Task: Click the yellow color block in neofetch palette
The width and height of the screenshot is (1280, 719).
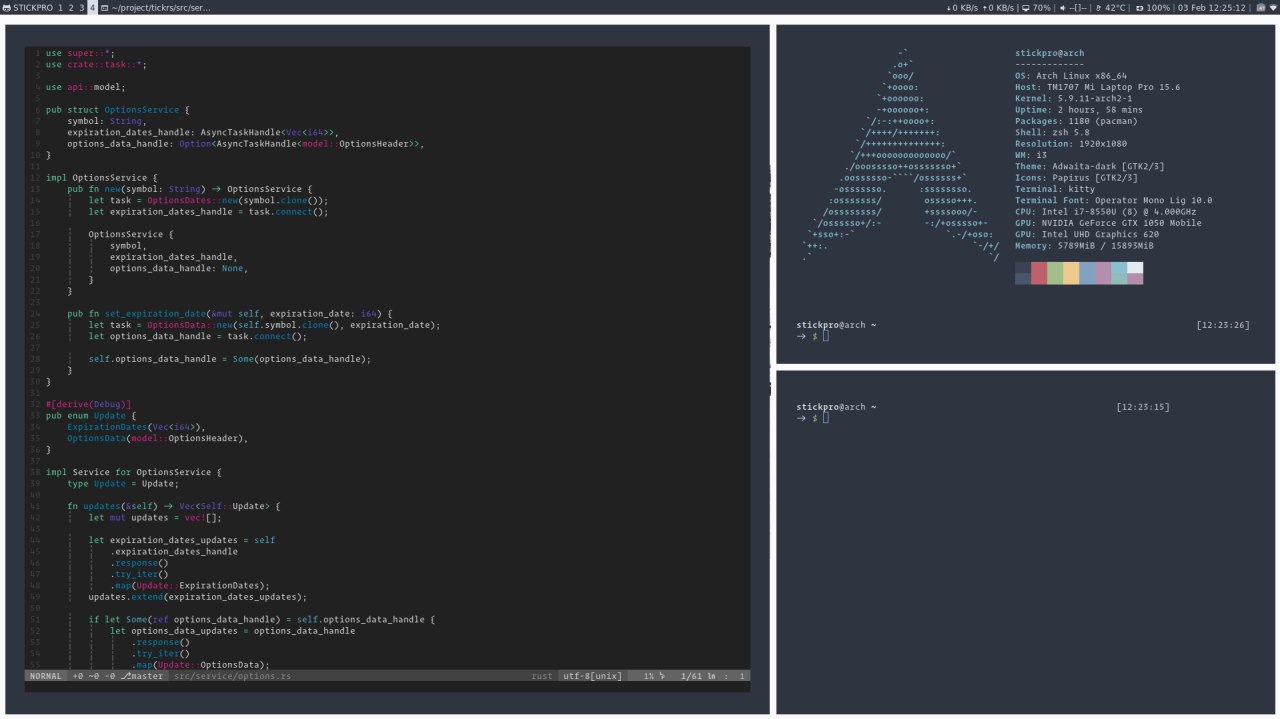Action: click(1071, 273)
